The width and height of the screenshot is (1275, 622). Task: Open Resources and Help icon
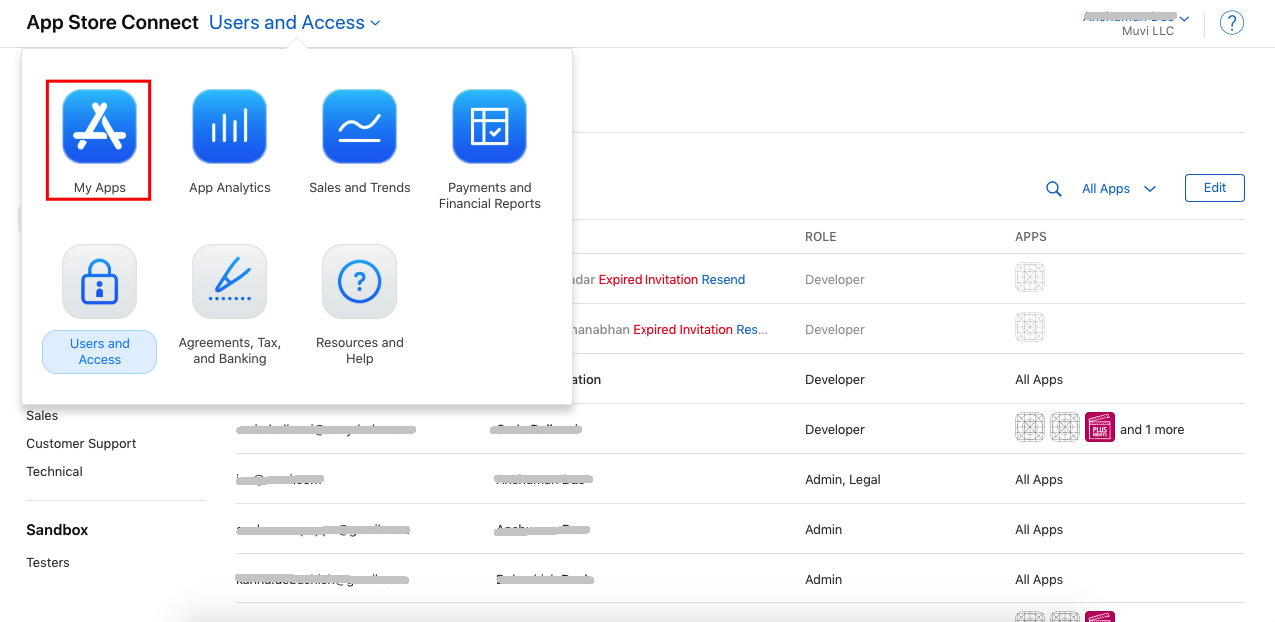(359, 281)
